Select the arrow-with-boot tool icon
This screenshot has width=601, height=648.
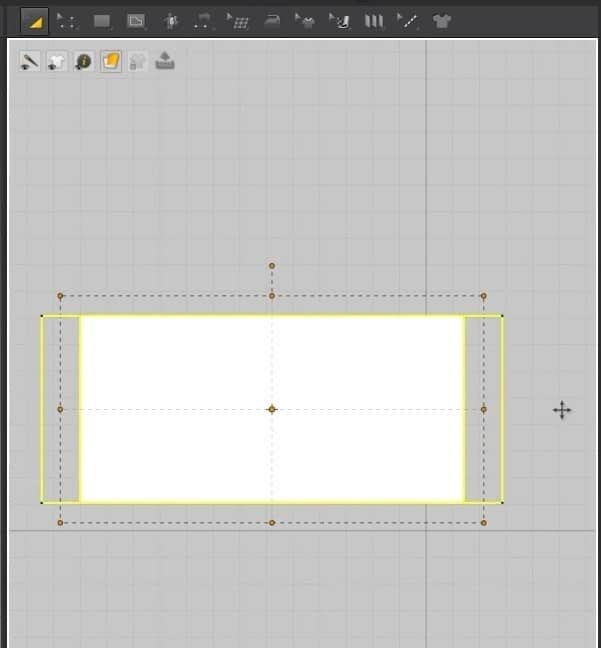click(339, 21)
